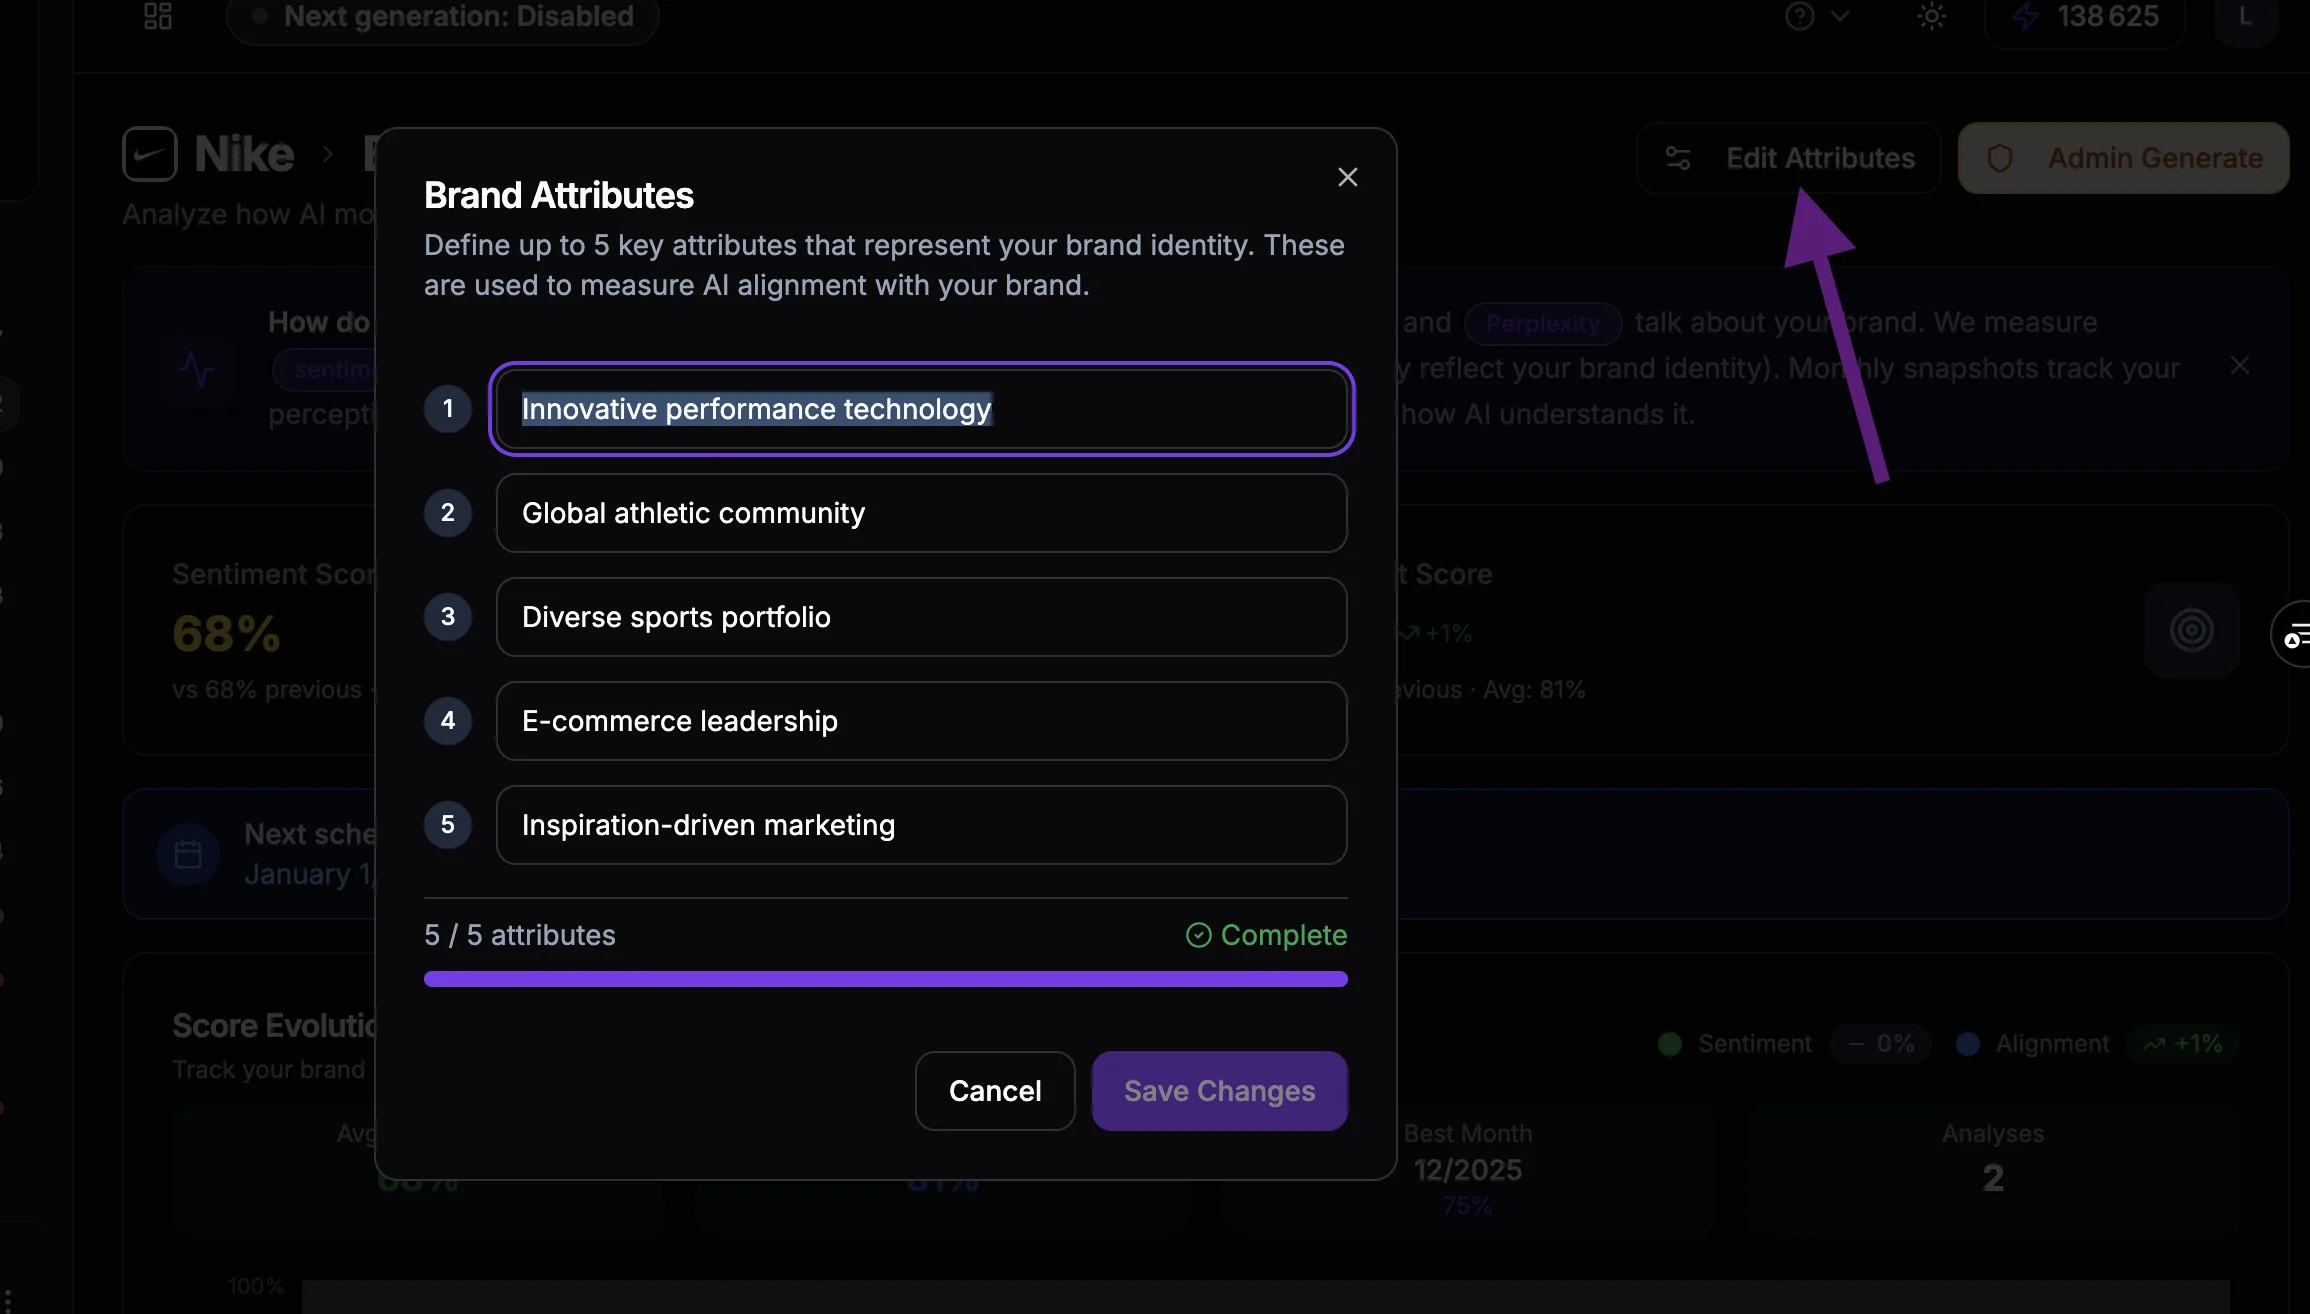Click the Cancel button in dialog

point(994,1091)
